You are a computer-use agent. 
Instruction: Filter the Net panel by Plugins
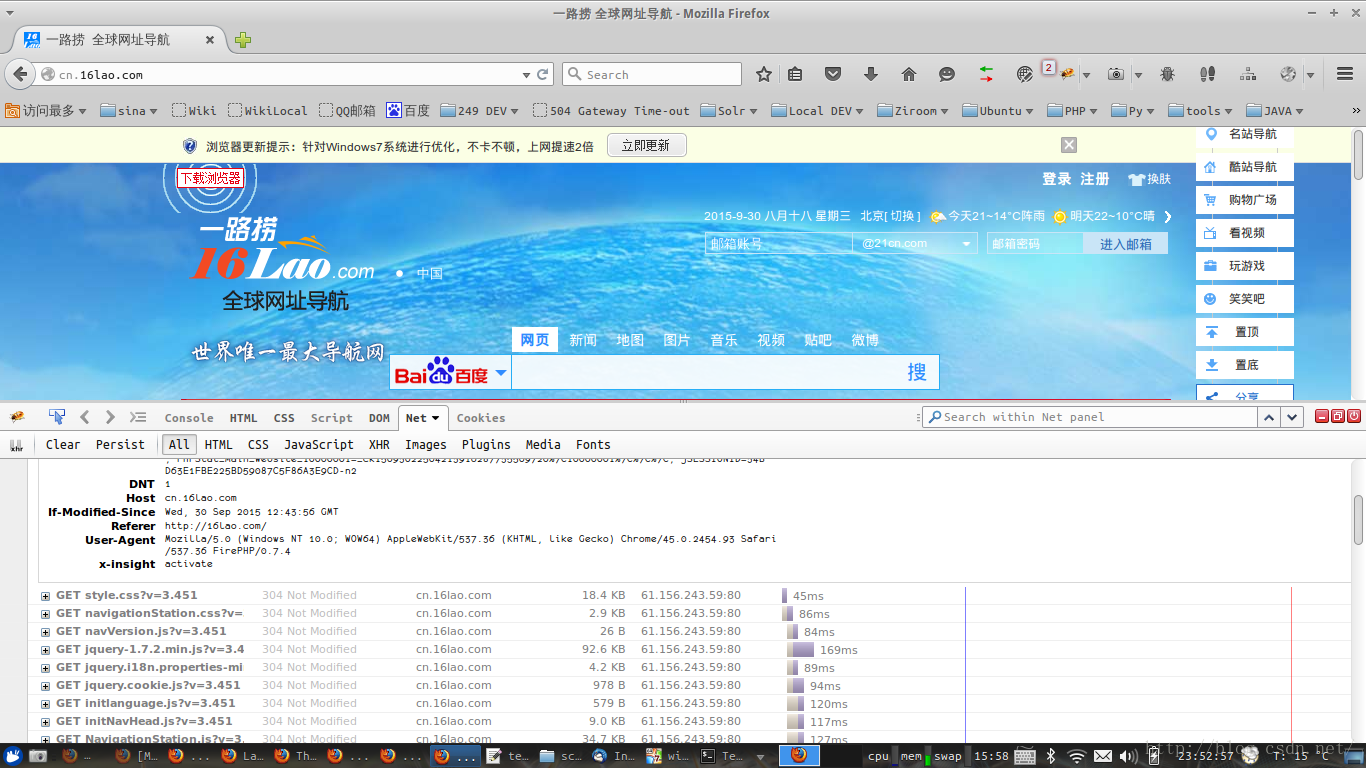(x=486, y=445)
